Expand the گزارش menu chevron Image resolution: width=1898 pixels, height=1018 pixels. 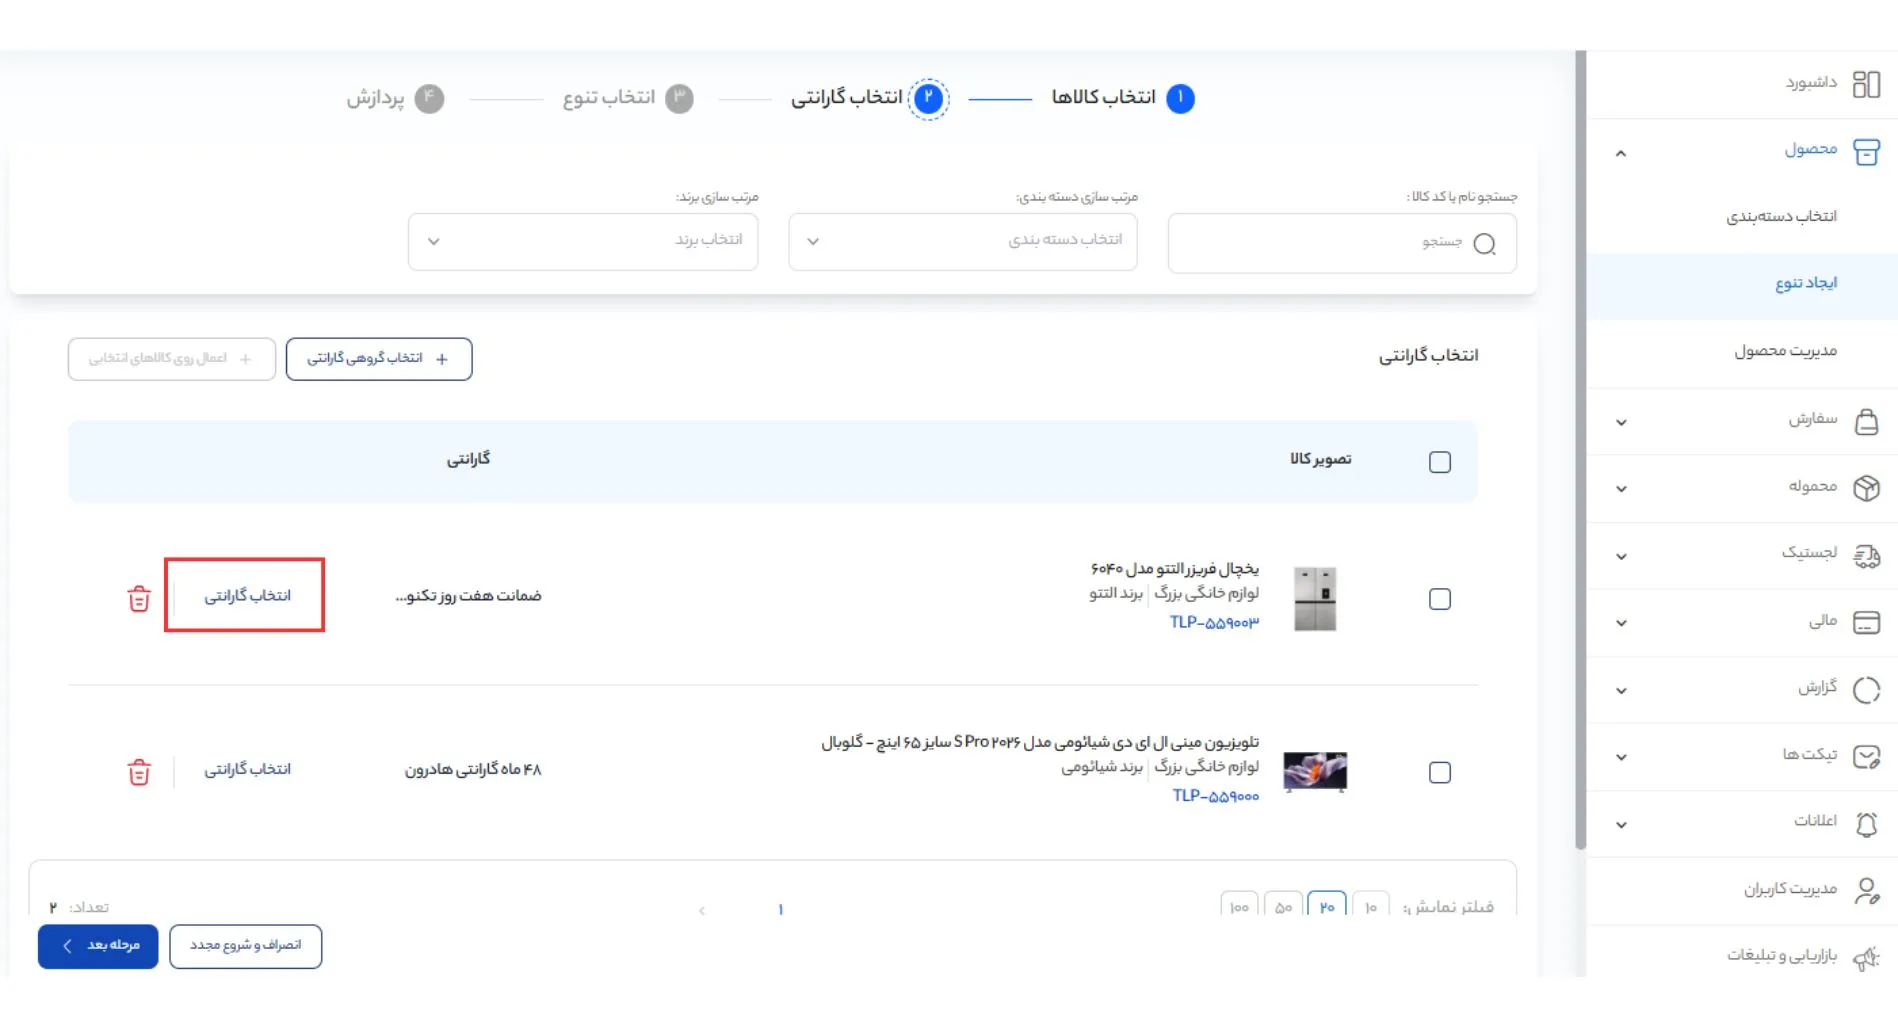coord(1621,690)
